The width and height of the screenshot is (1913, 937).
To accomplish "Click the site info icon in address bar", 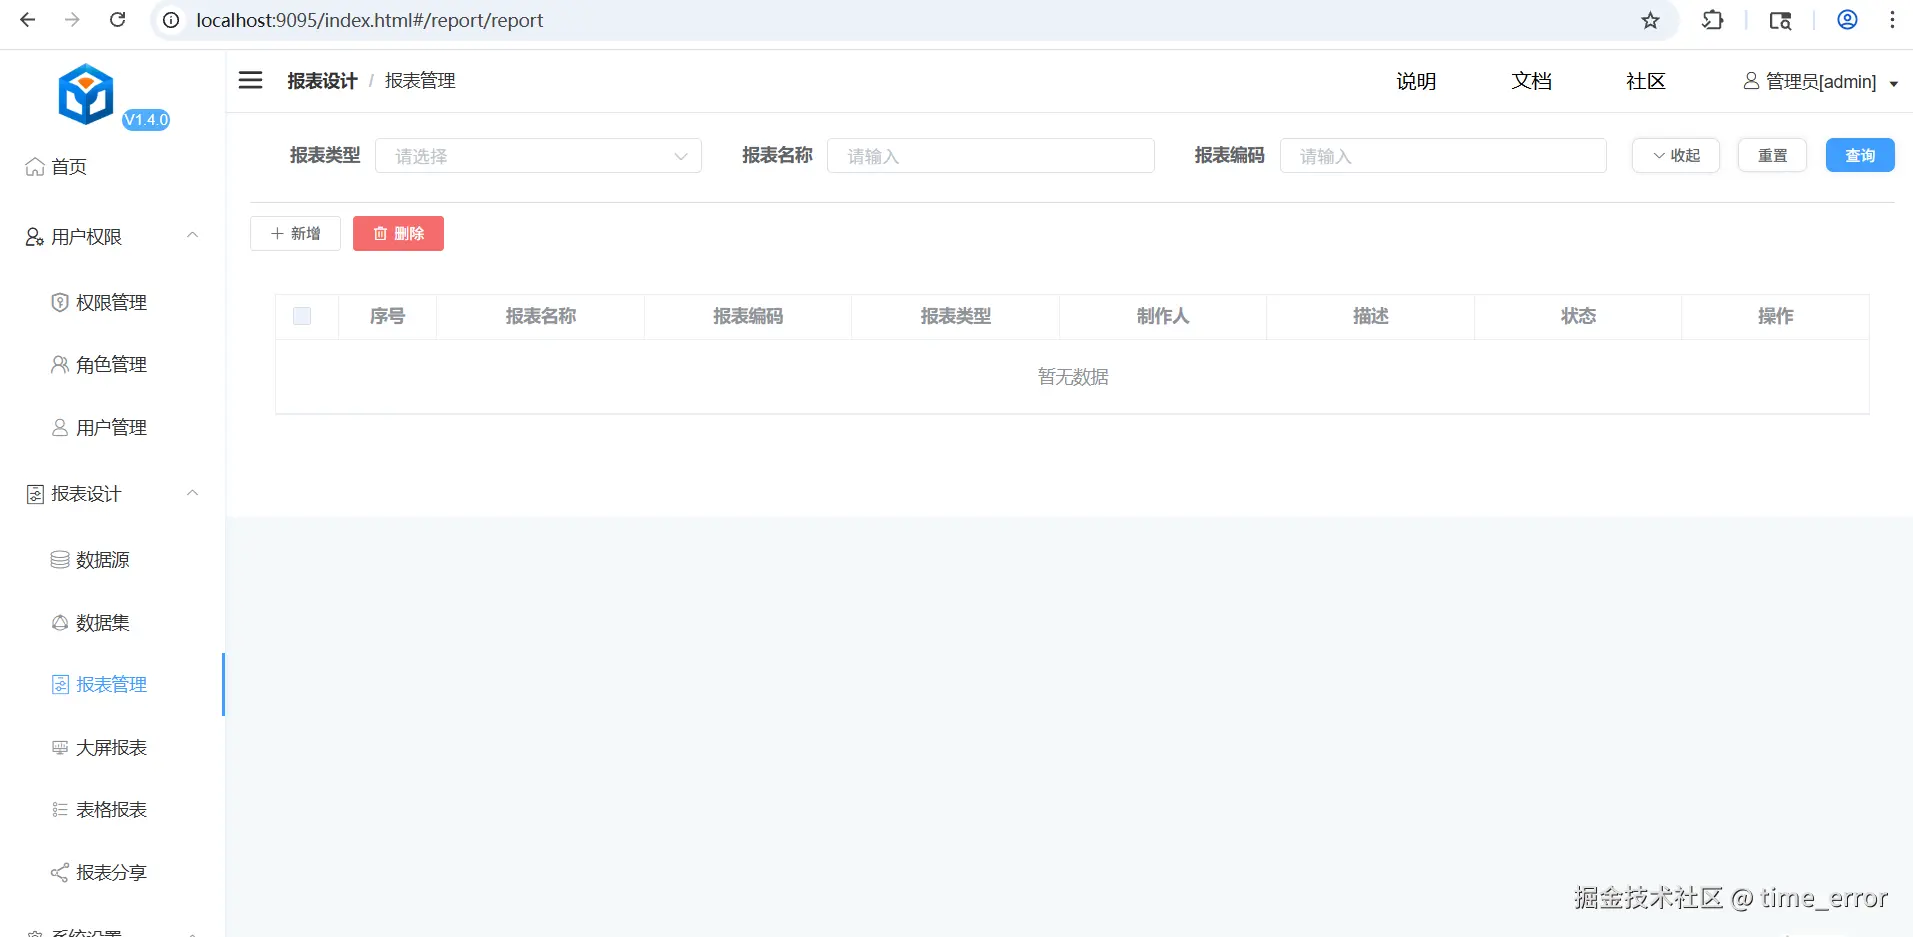I will tap(172, 20).
